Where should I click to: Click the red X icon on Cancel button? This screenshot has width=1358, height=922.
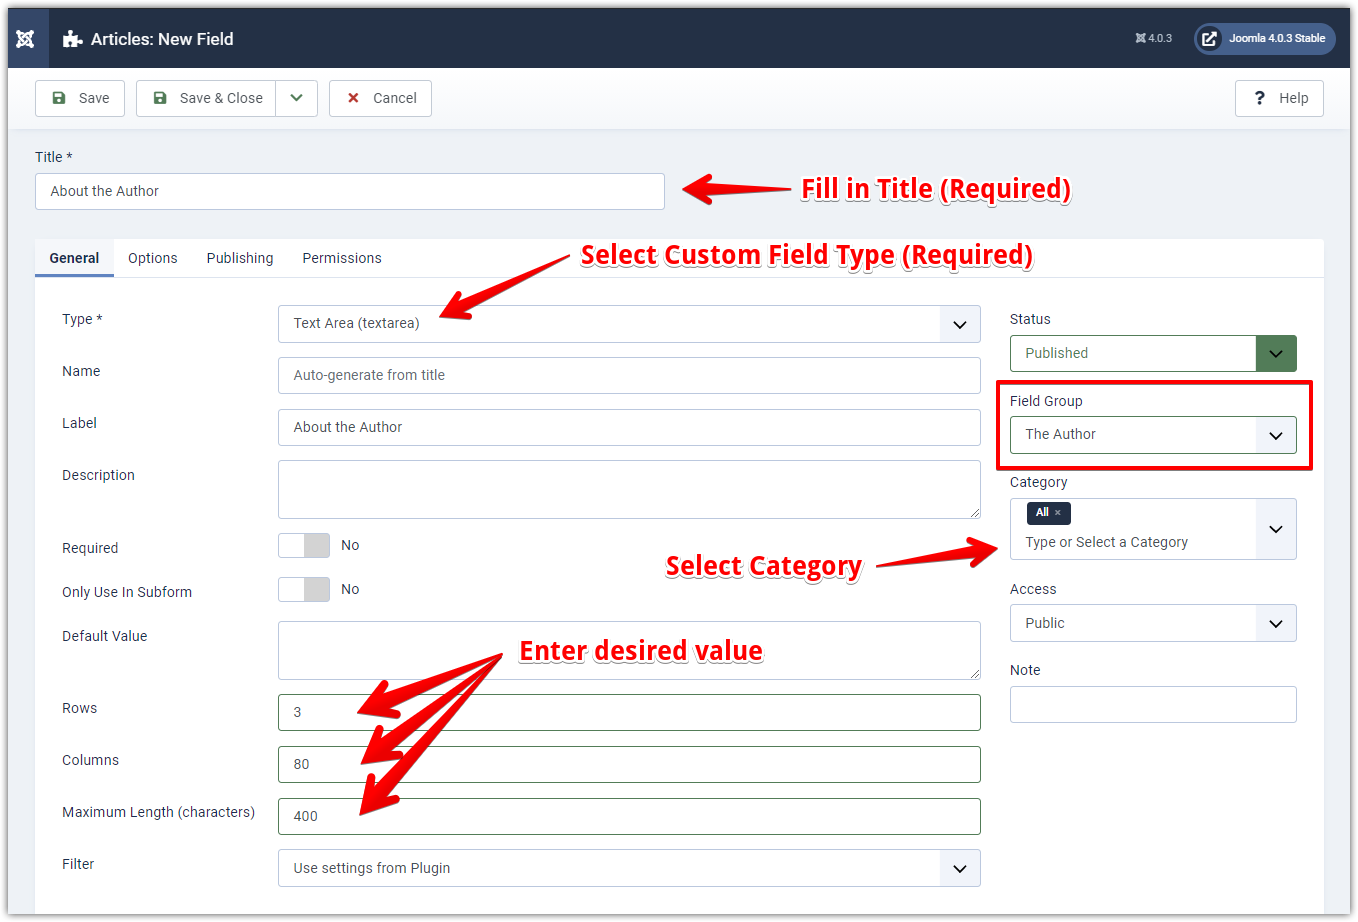pyautogui.click(x=353, y=98)
